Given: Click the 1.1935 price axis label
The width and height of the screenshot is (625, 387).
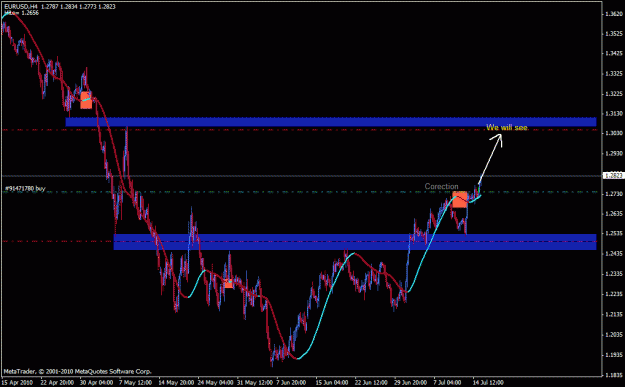Looking at the screenshot, I should coord(613,354).
